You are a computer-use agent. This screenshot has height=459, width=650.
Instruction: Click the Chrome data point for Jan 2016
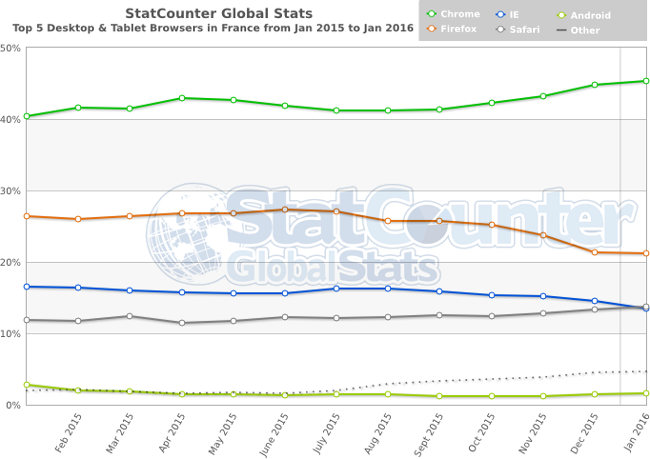pyautogui.click(x=646, y=81)
